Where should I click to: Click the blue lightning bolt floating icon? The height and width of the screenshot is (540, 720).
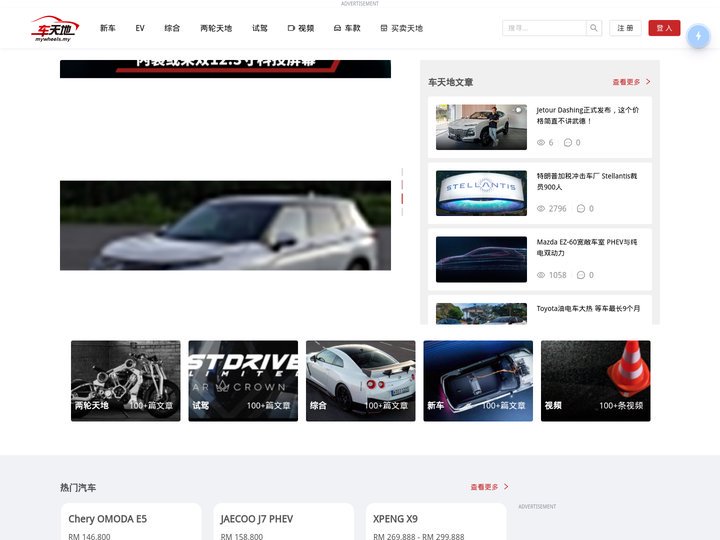(x=698, y=36)
